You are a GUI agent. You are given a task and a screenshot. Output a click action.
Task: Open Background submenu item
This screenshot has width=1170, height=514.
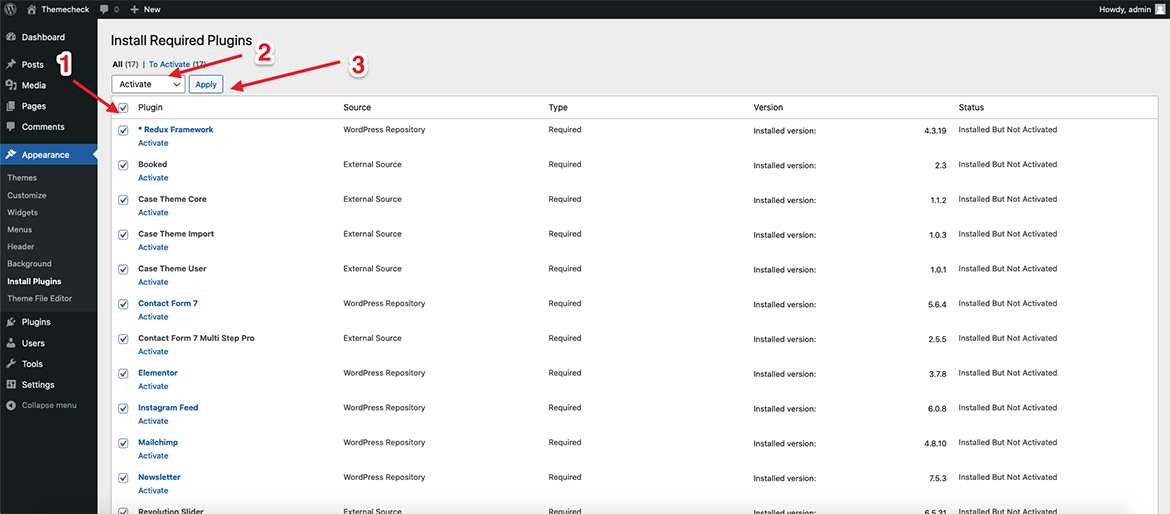29,263
